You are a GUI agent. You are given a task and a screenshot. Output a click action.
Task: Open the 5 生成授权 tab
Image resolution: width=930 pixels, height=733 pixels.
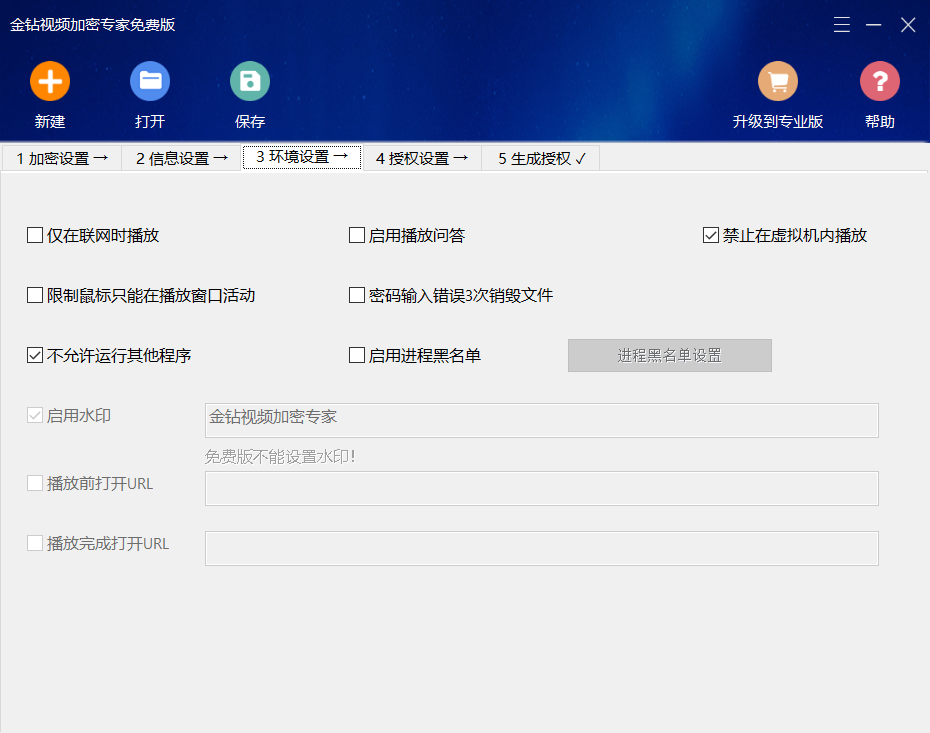541,158
